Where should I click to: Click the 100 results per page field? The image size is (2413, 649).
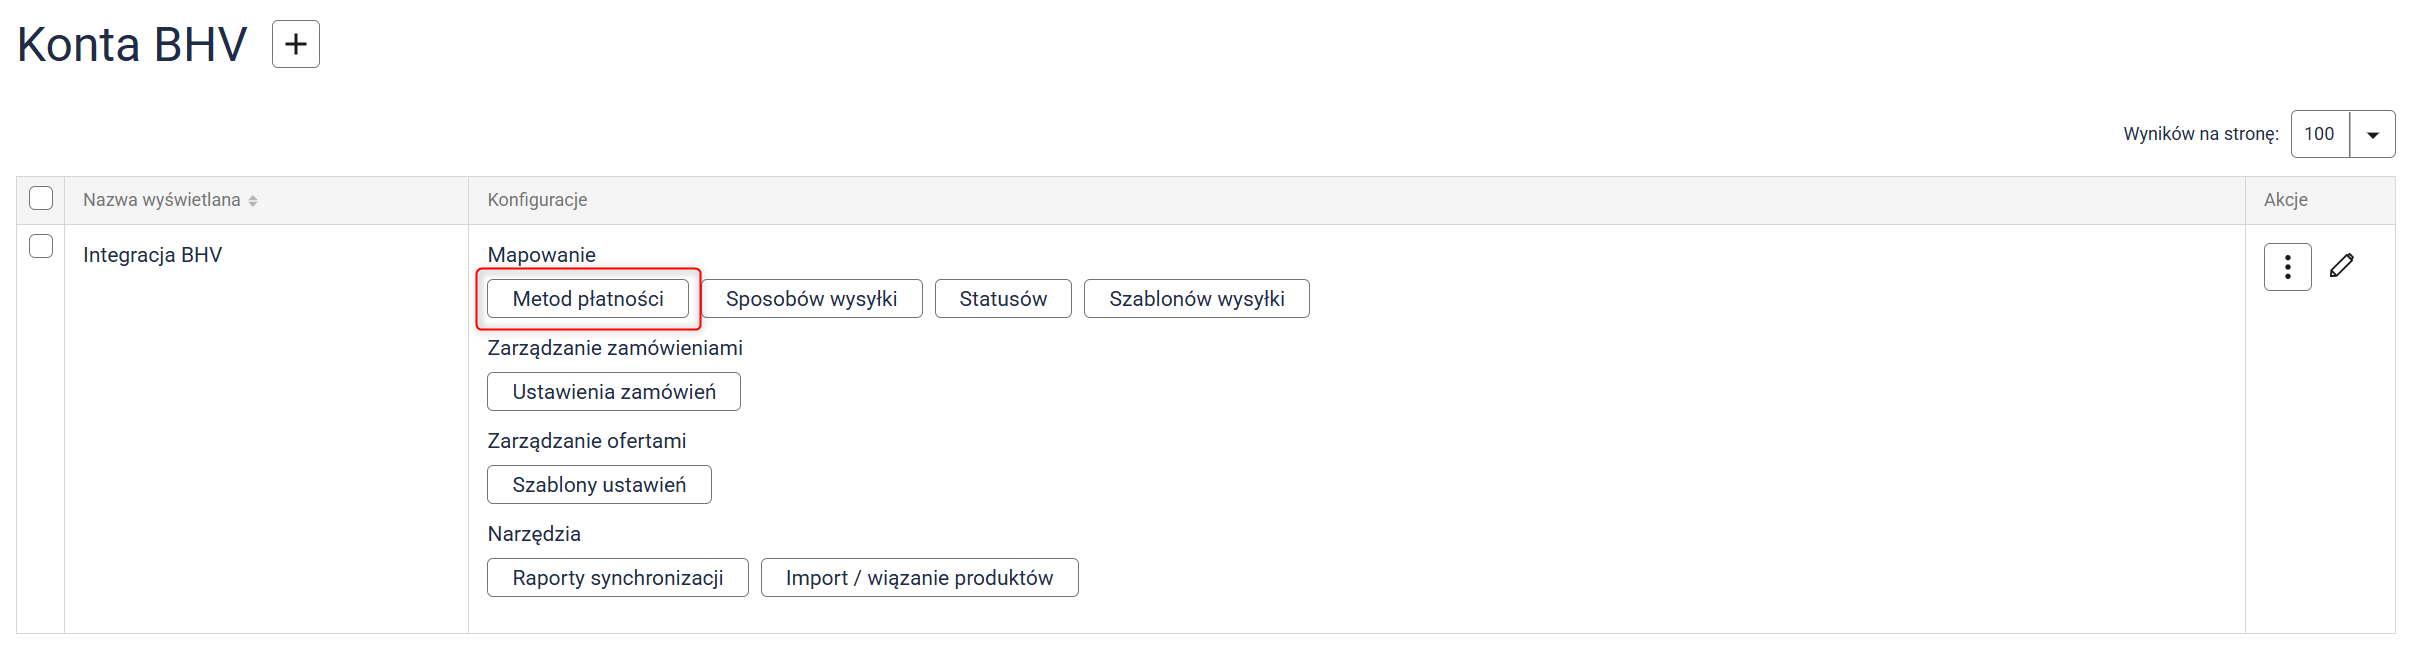pos(2320,134)
